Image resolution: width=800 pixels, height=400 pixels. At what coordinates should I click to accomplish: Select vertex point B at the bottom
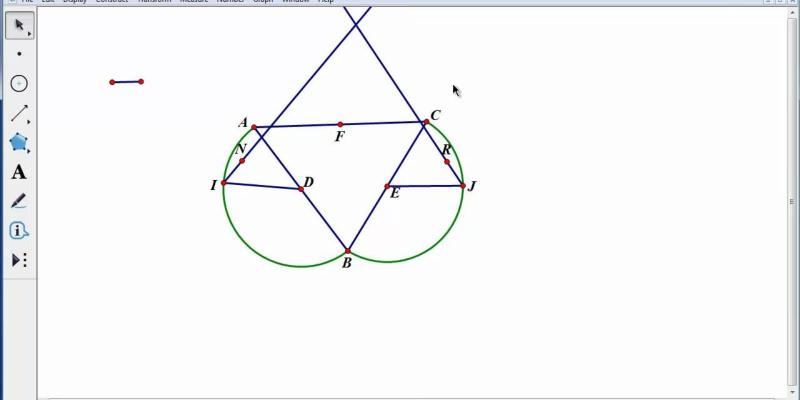pyautogui.click(x=348, y=251)
